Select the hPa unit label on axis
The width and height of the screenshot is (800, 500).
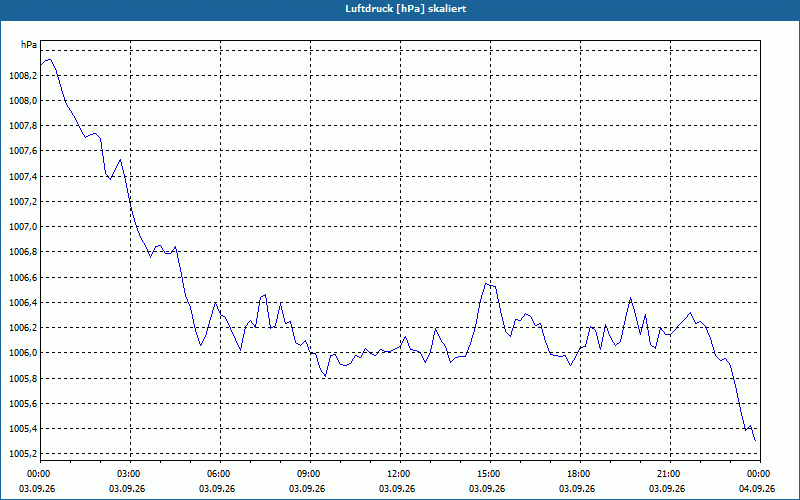click(29, 45)
